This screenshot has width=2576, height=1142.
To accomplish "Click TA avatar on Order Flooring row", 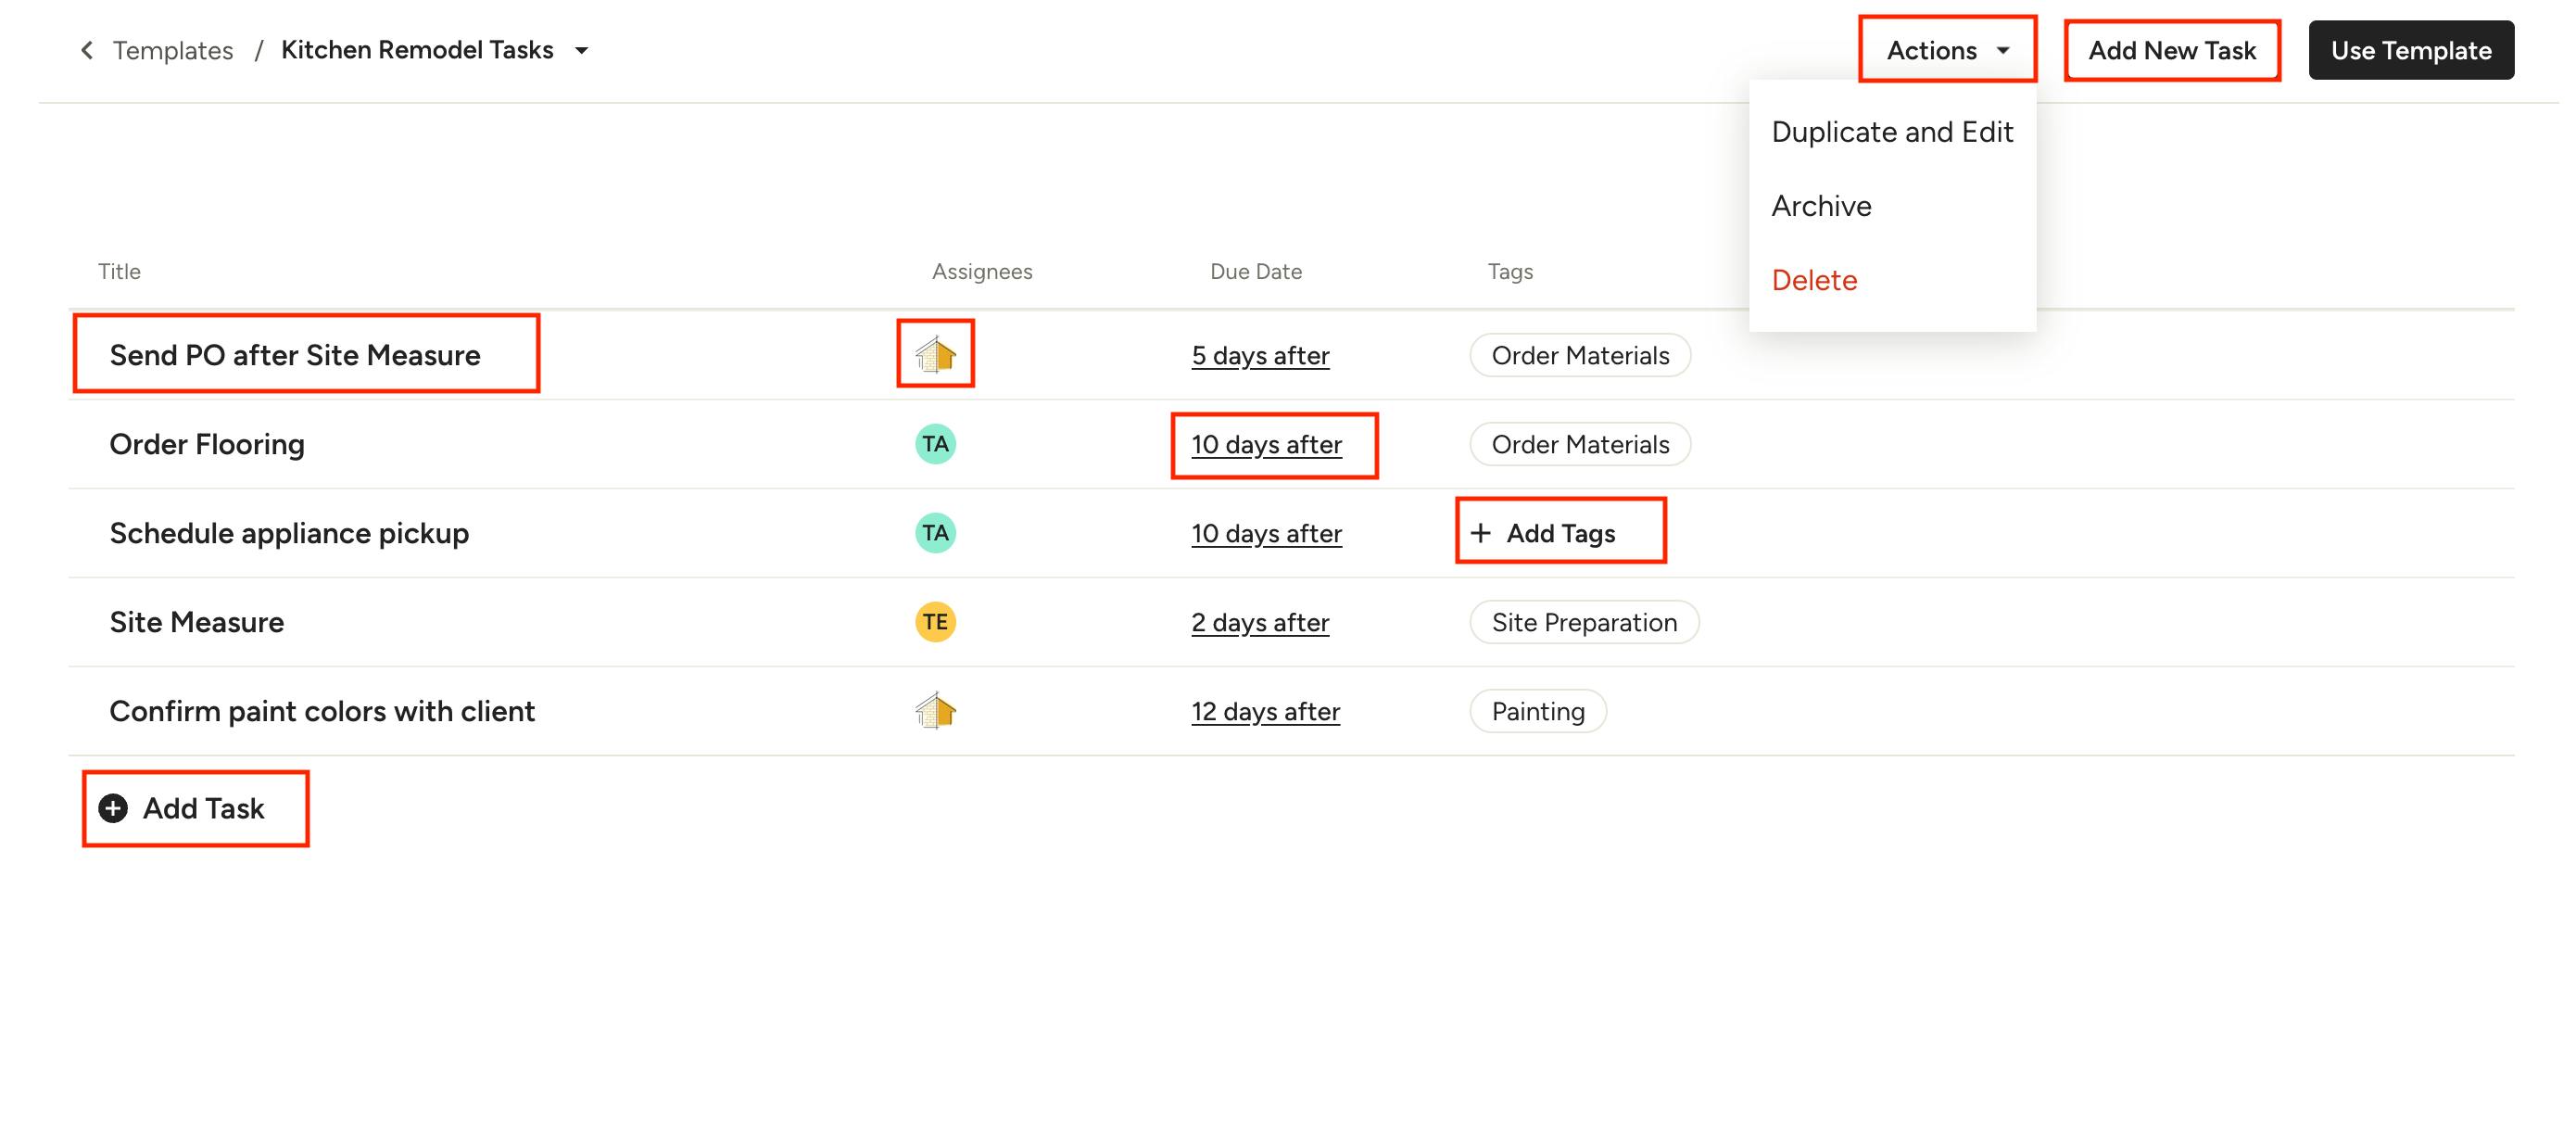I will click(x=935, y=444).
